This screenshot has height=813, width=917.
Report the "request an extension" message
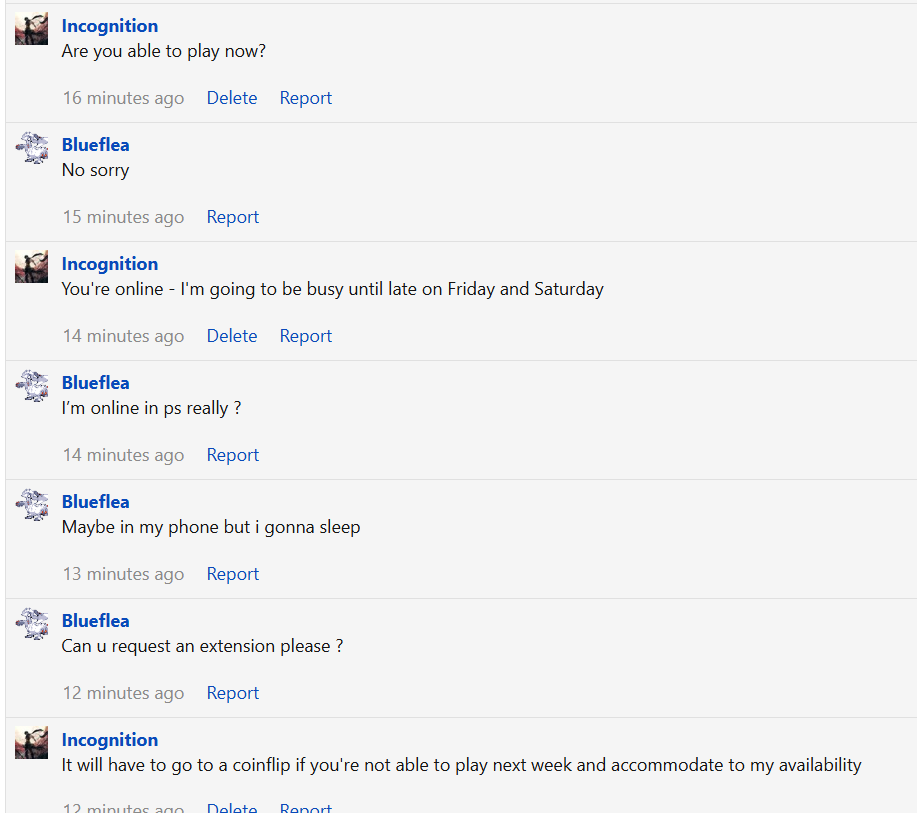click(x=232, y=693)
